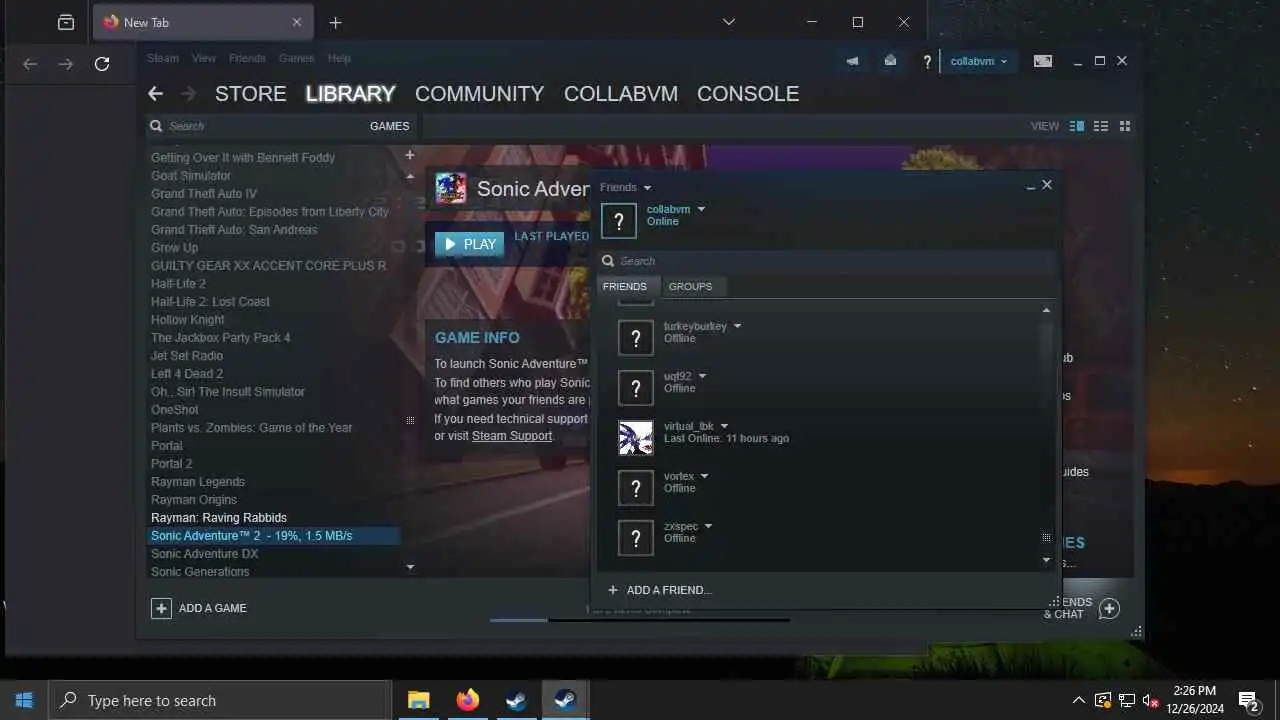Screen dimensions: 1280x720
Task: Go back using the Steam back arrow
Action: [x=155, y=93]
